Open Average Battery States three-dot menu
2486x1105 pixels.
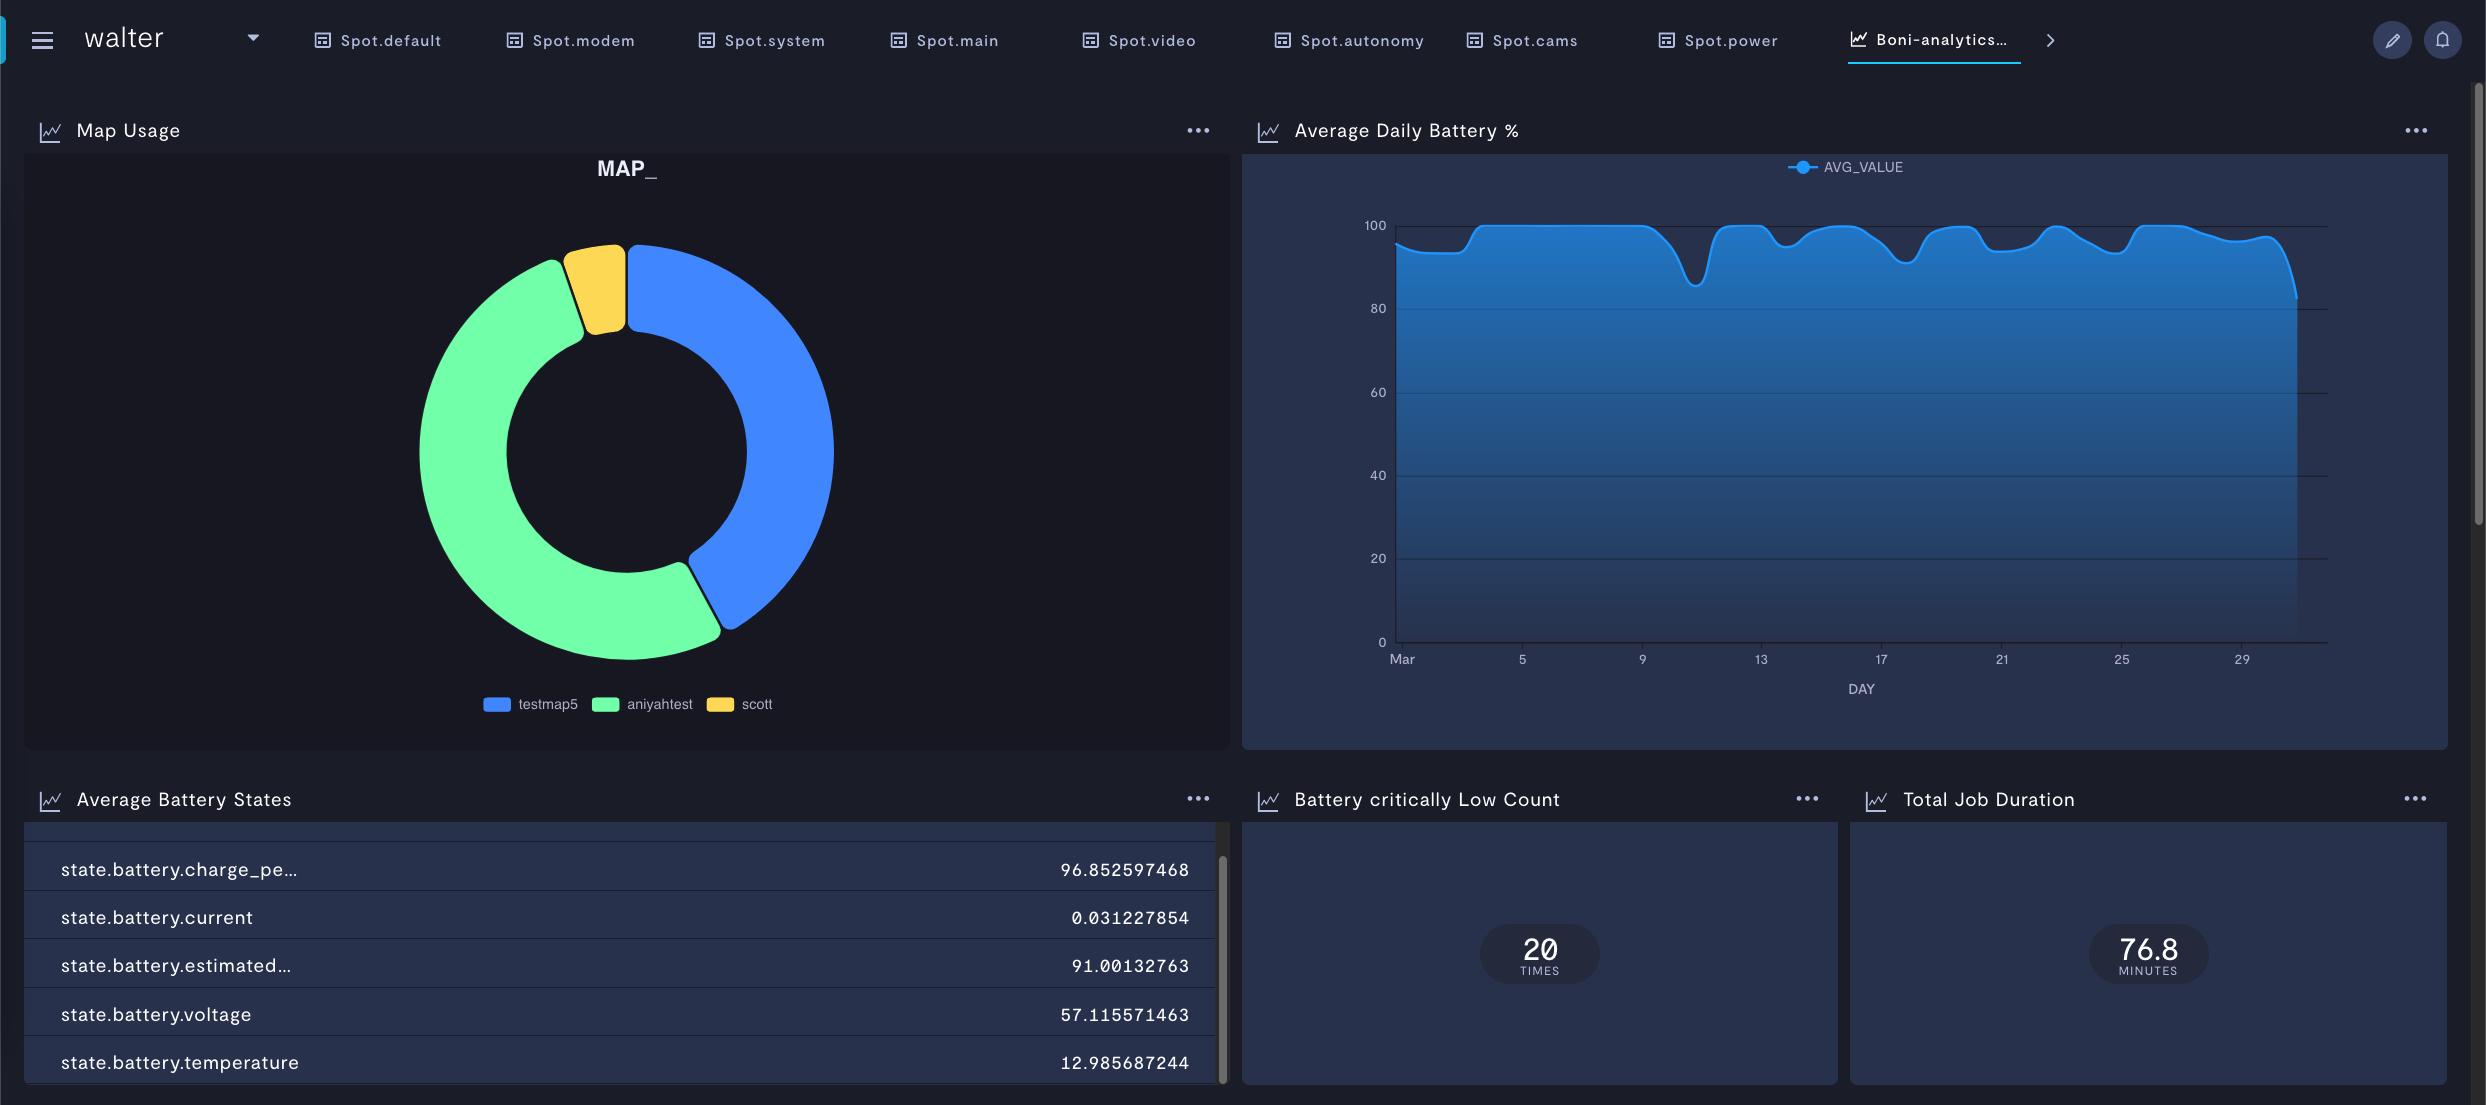pyautogui.click(x=1197, y=799)
